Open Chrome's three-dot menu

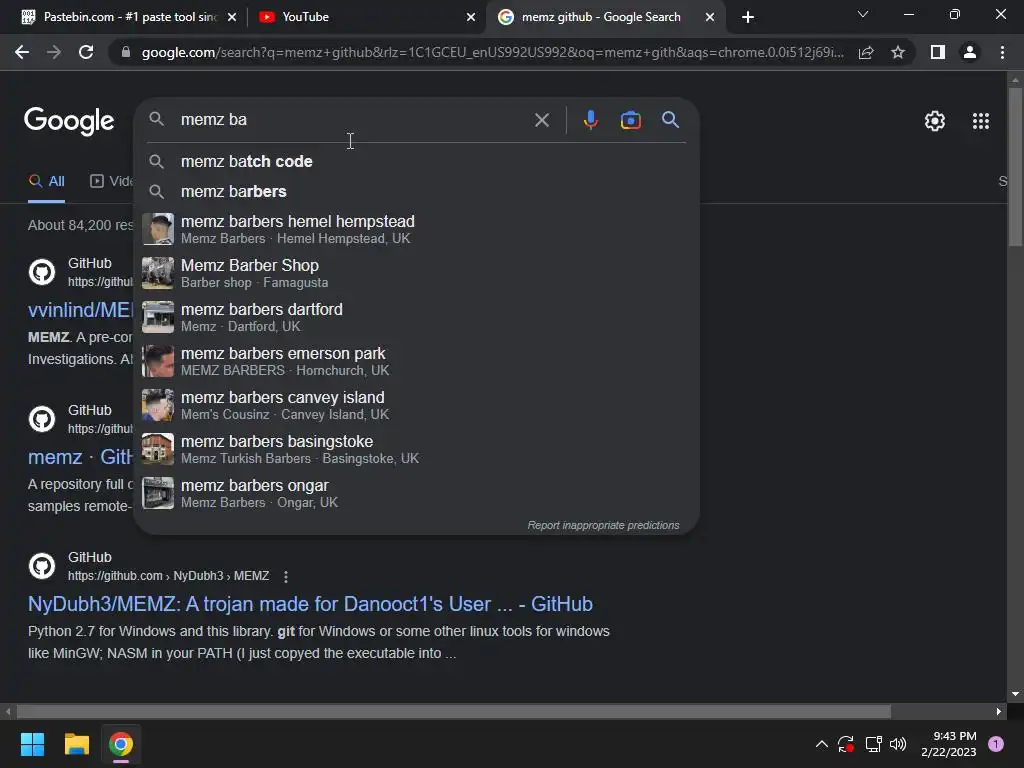click(x=1002, y=52)
